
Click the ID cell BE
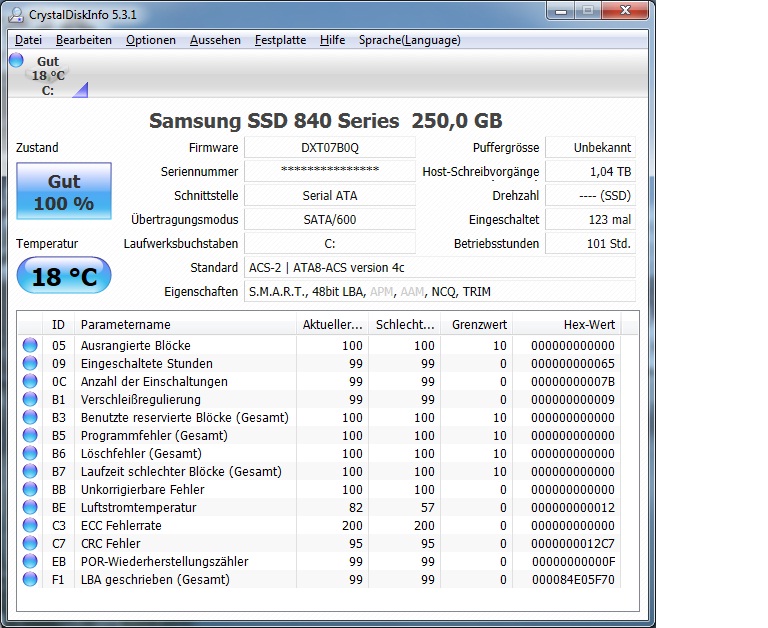click(59, 507)
